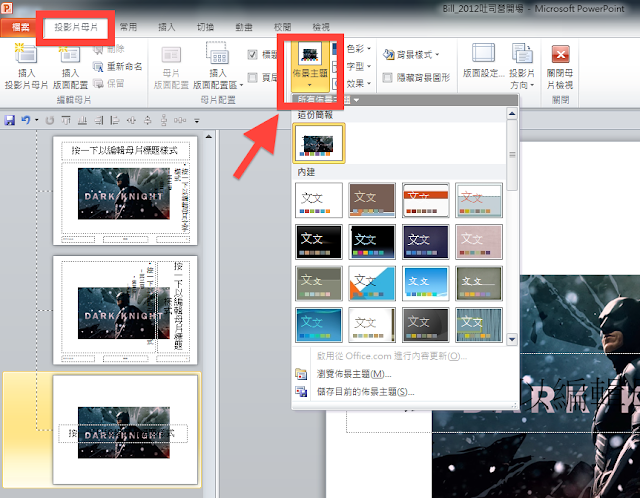
Task: Select the brown built-in theme swatch
Action: (x=372, y=200)
